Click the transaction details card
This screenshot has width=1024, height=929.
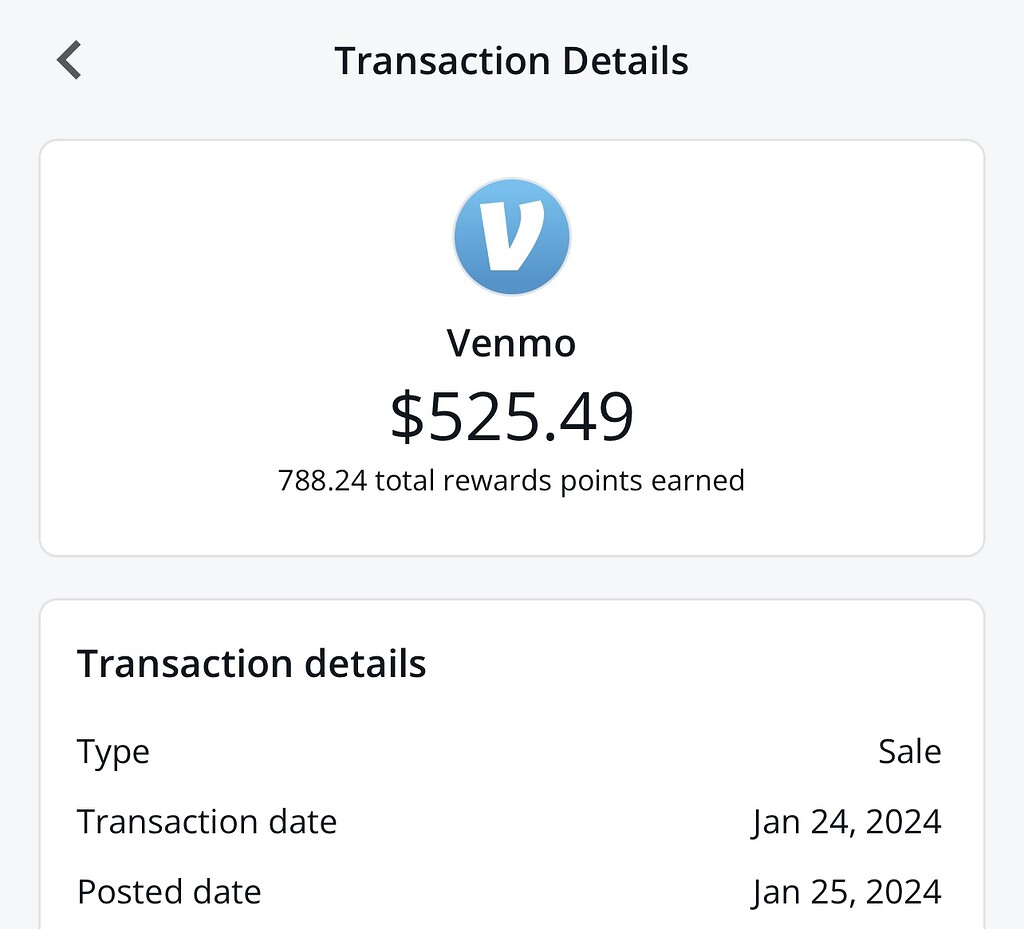[x=512, y=760]
